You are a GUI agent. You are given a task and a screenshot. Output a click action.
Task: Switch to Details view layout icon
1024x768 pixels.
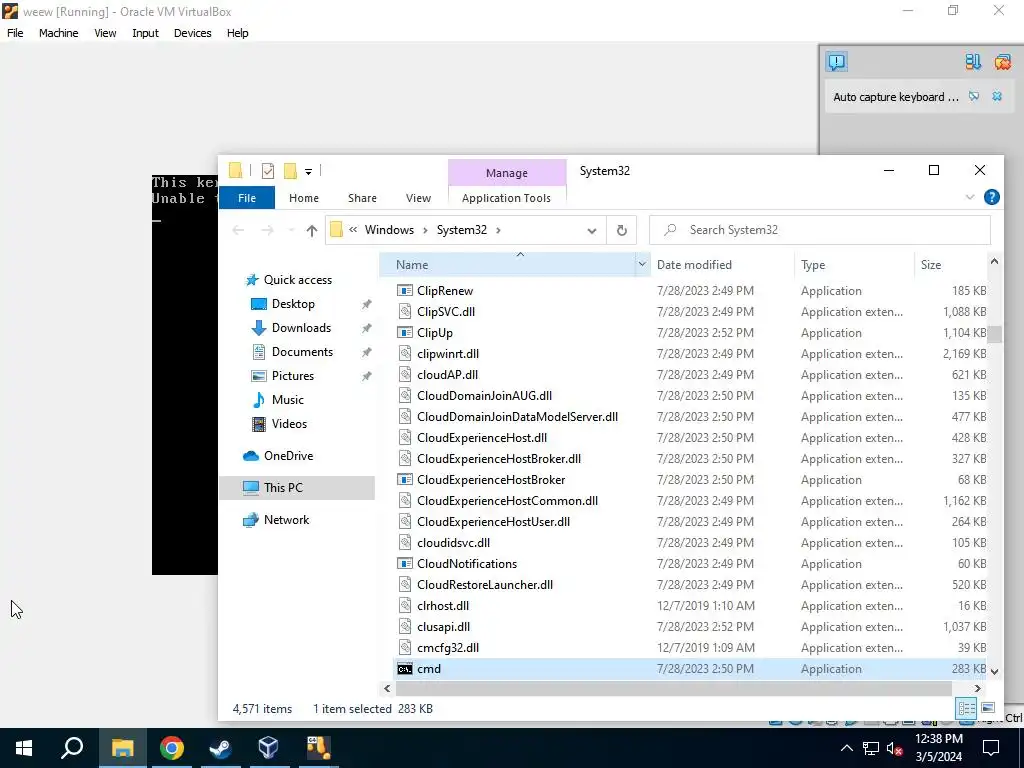point(967,708)
